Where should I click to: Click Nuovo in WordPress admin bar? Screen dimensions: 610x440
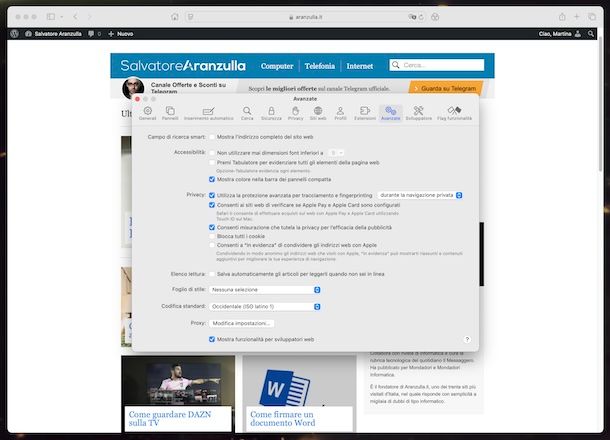pyautogui.click(x=121, y=34)
